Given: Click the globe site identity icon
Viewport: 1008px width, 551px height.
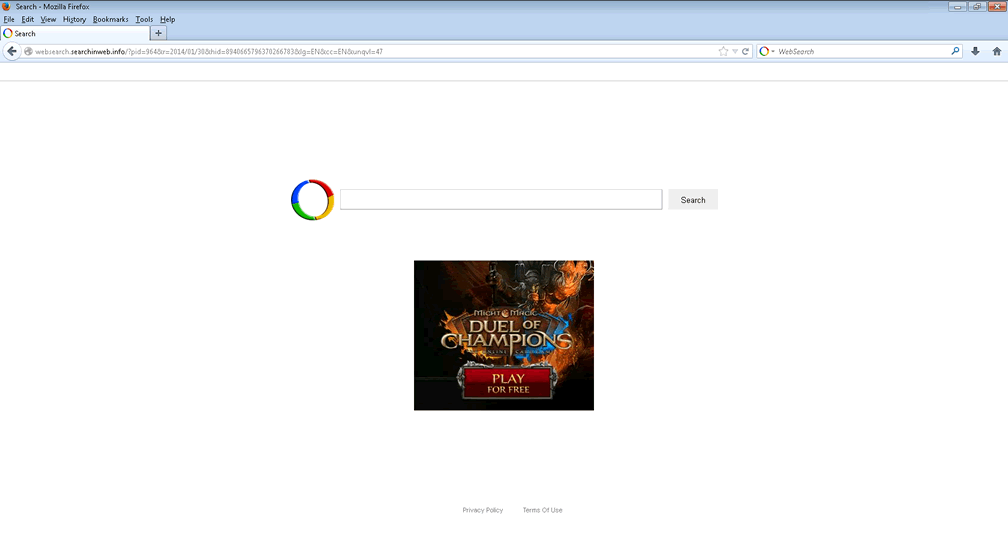Looking at the screenshot, I should click(29, 51).
